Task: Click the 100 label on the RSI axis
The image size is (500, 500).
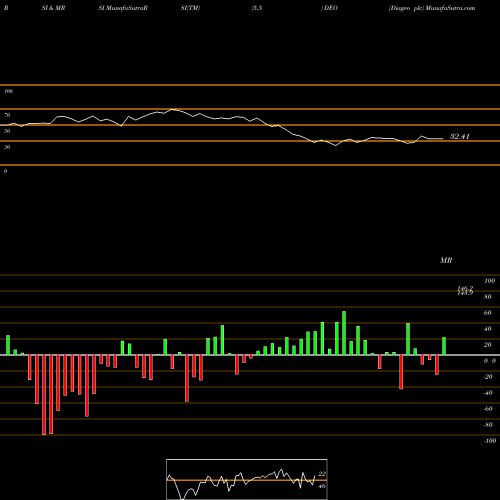Action: (8, 91)
